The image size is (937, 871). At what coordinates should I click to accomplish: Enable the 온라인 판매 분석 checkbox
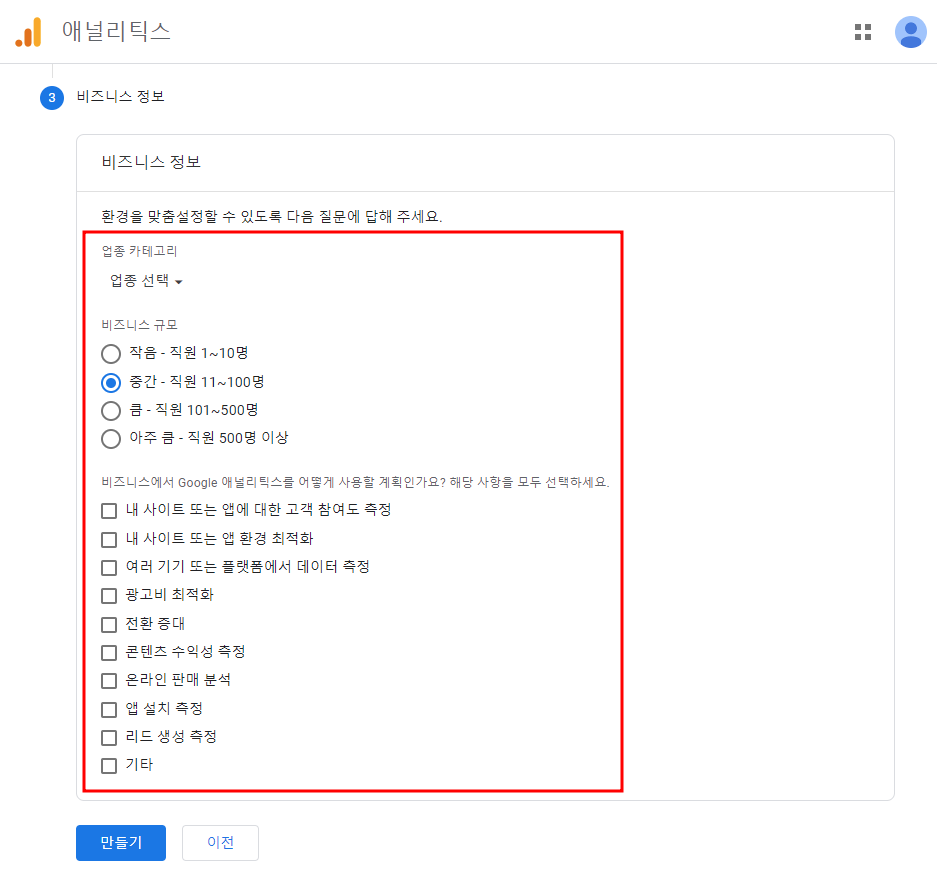(109, 680)
